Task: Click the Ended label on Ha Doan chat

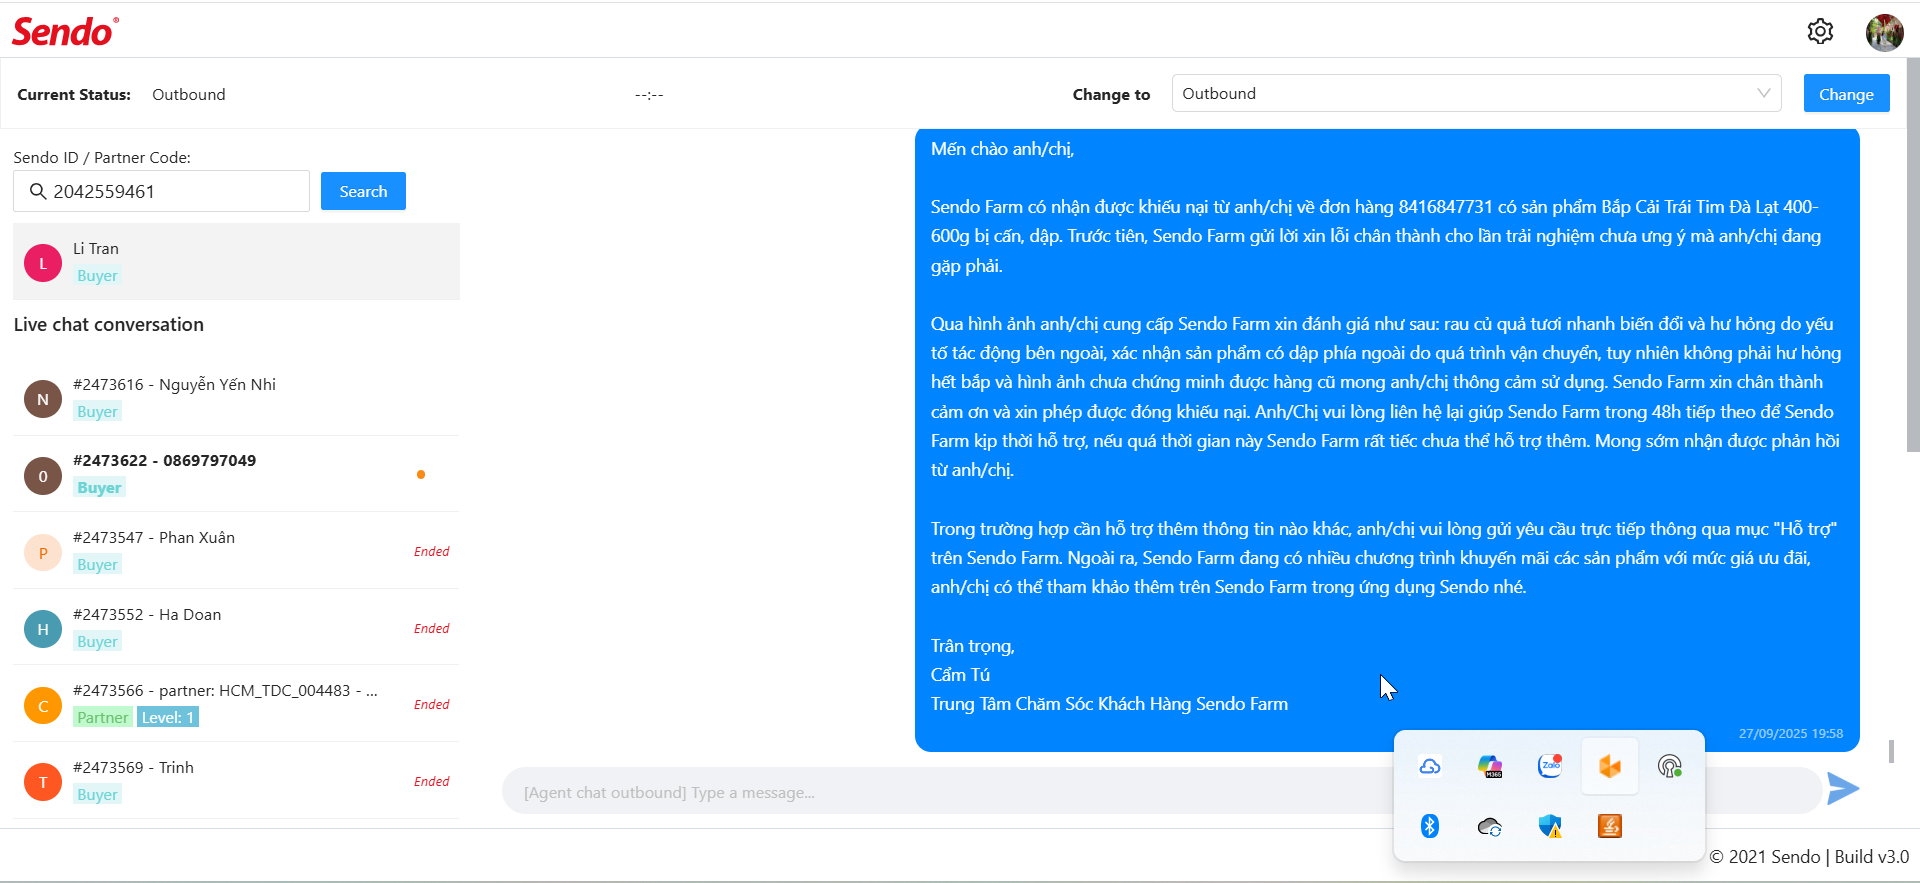Action: pyautogui.click(x=432, y=628)
